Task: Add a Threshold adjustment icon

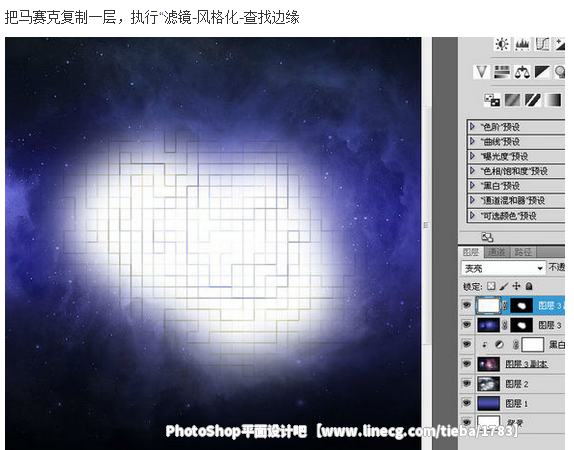Action: tap(533, 100)
